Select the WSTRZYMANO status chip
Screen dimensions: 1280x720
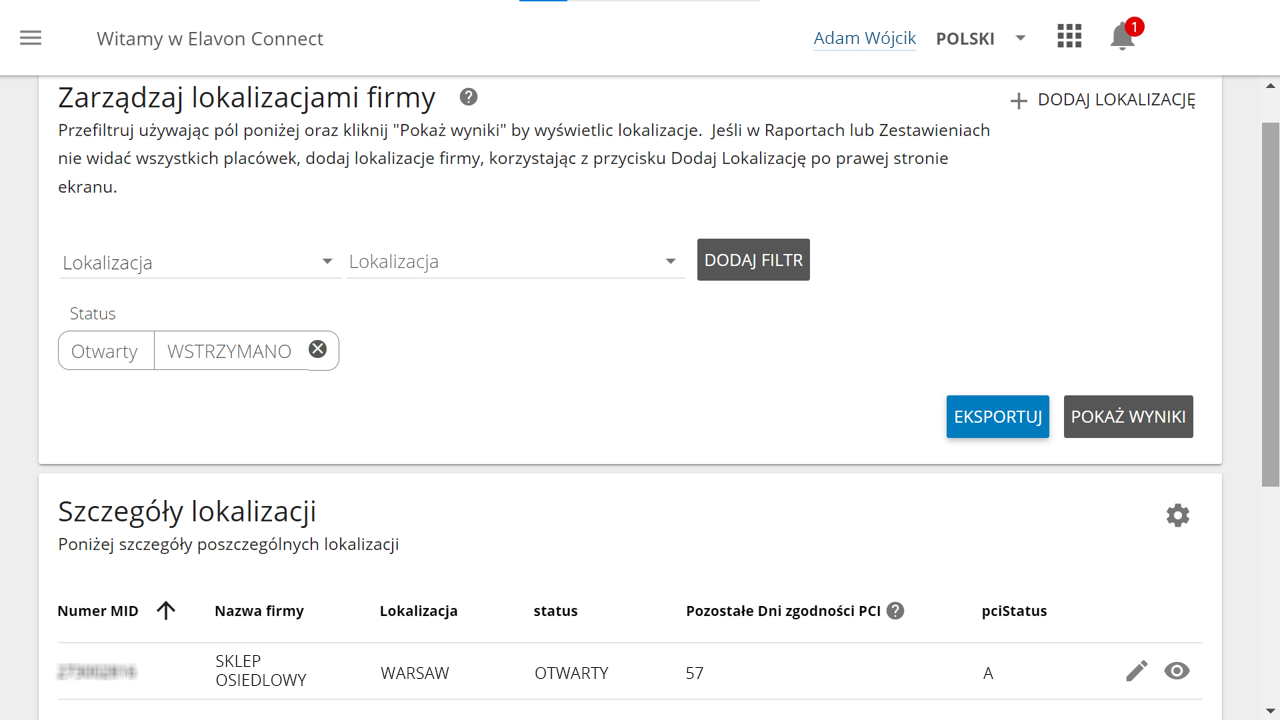point(229,351)
